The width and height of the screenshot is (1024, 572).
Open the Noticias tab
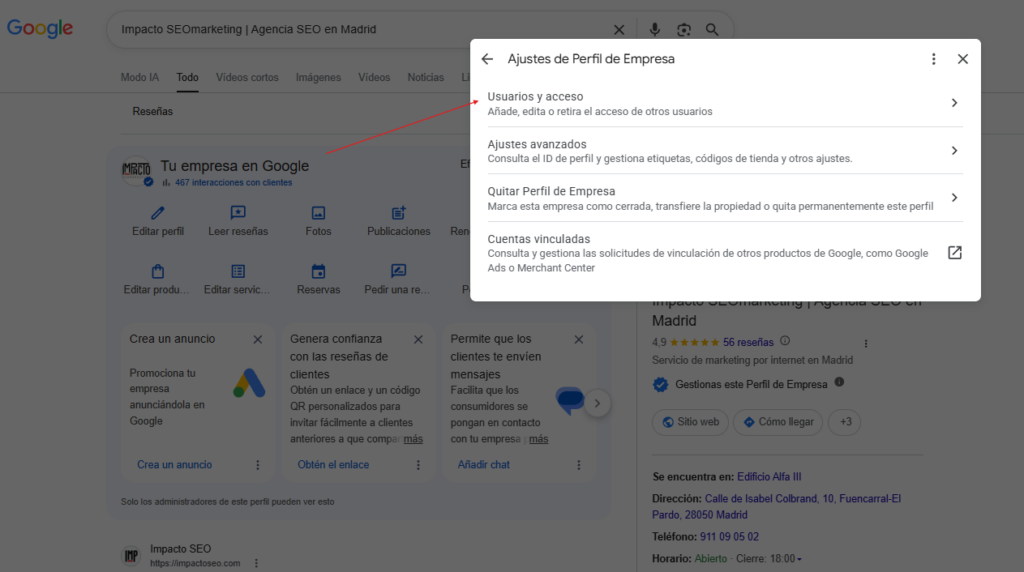pos(426,77)
